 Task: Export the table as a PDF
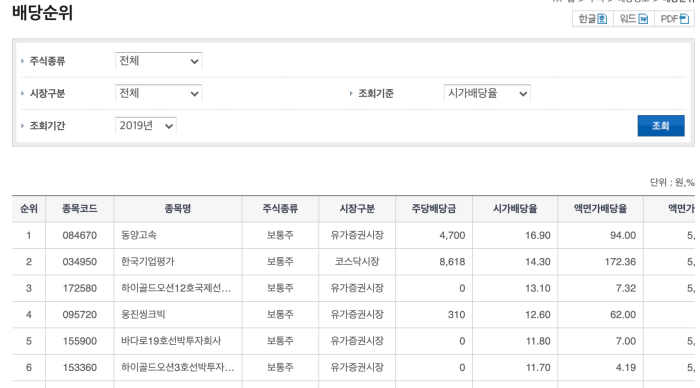pos(674,19)
